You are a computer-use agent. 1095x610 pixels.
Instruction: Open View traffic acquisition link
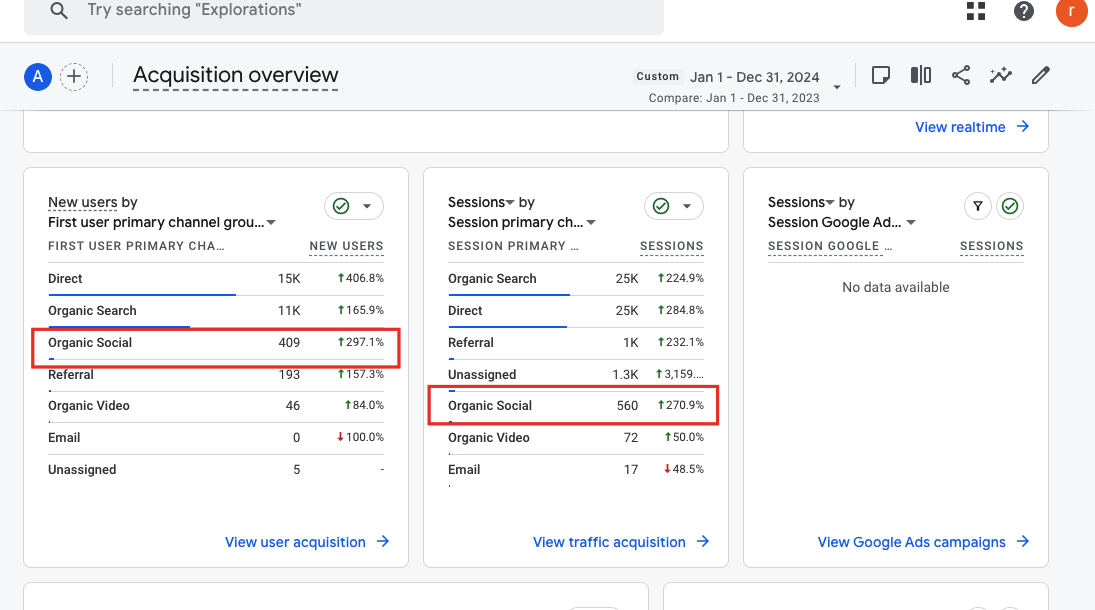point(620,542)
